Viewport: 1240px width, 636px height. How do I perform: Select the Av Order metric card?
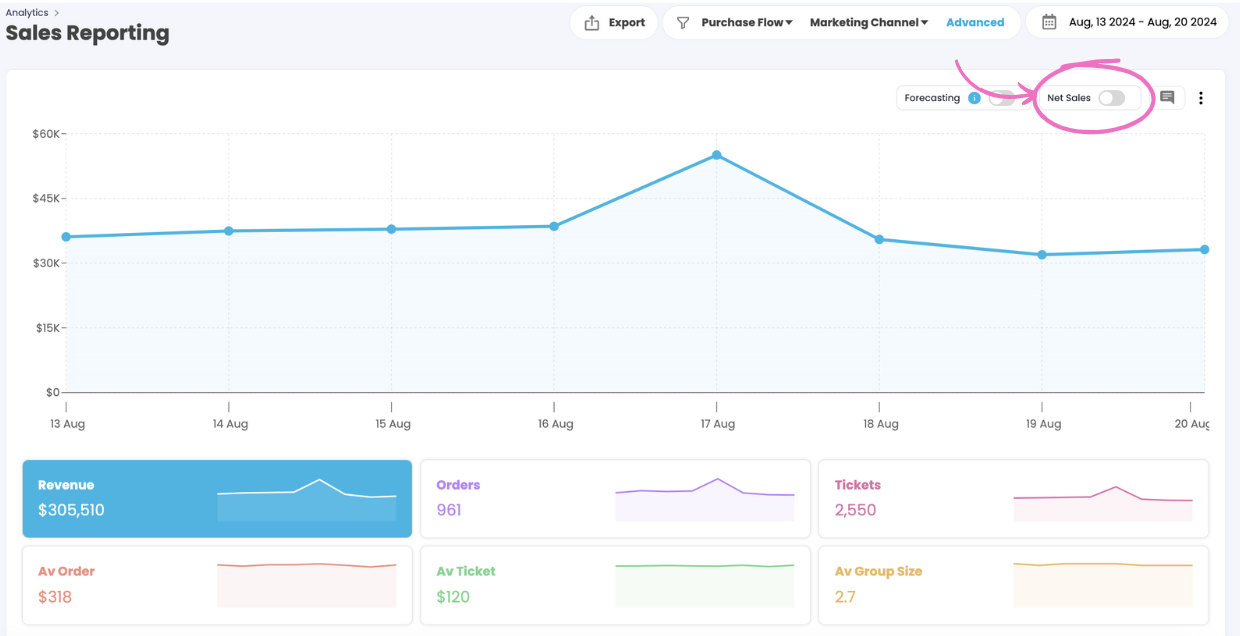(217, 584)
